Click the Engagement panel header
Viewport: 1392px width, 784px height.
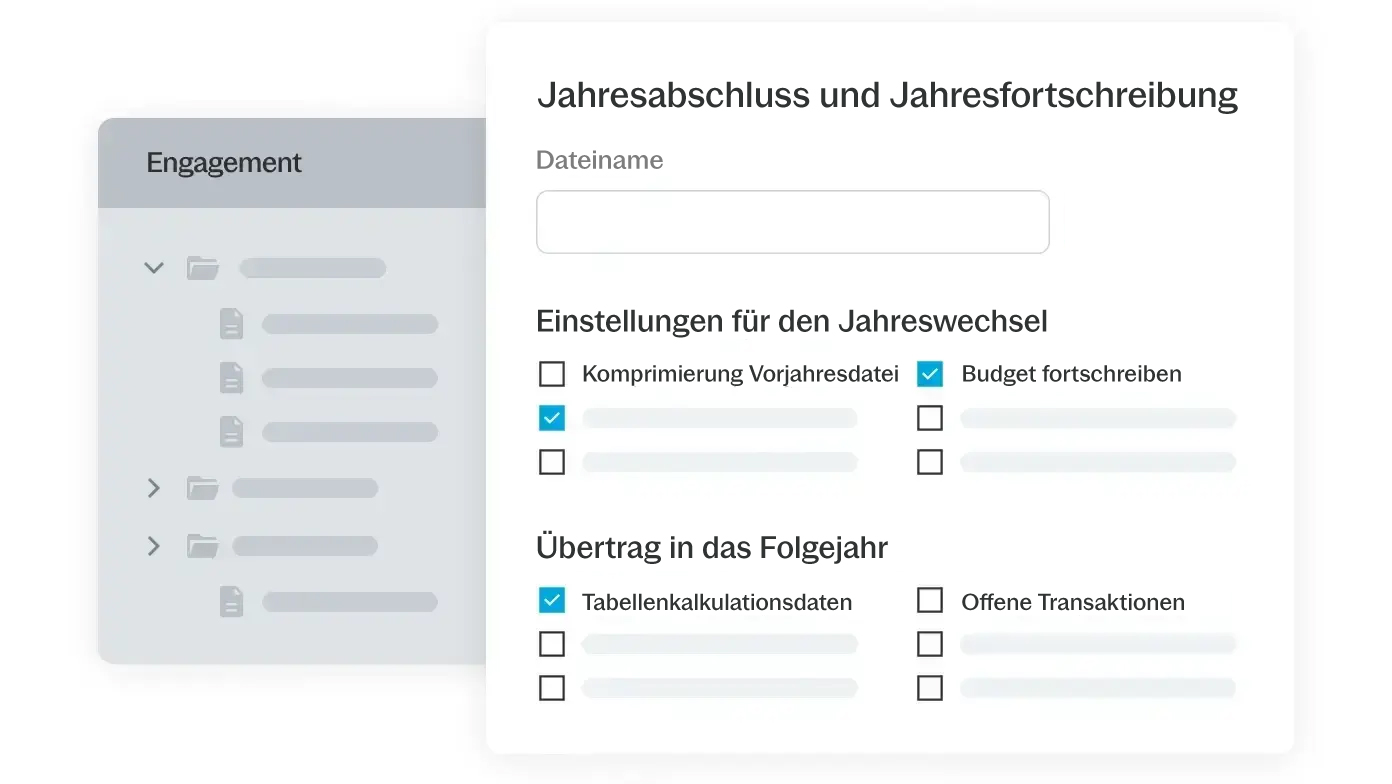224,163
